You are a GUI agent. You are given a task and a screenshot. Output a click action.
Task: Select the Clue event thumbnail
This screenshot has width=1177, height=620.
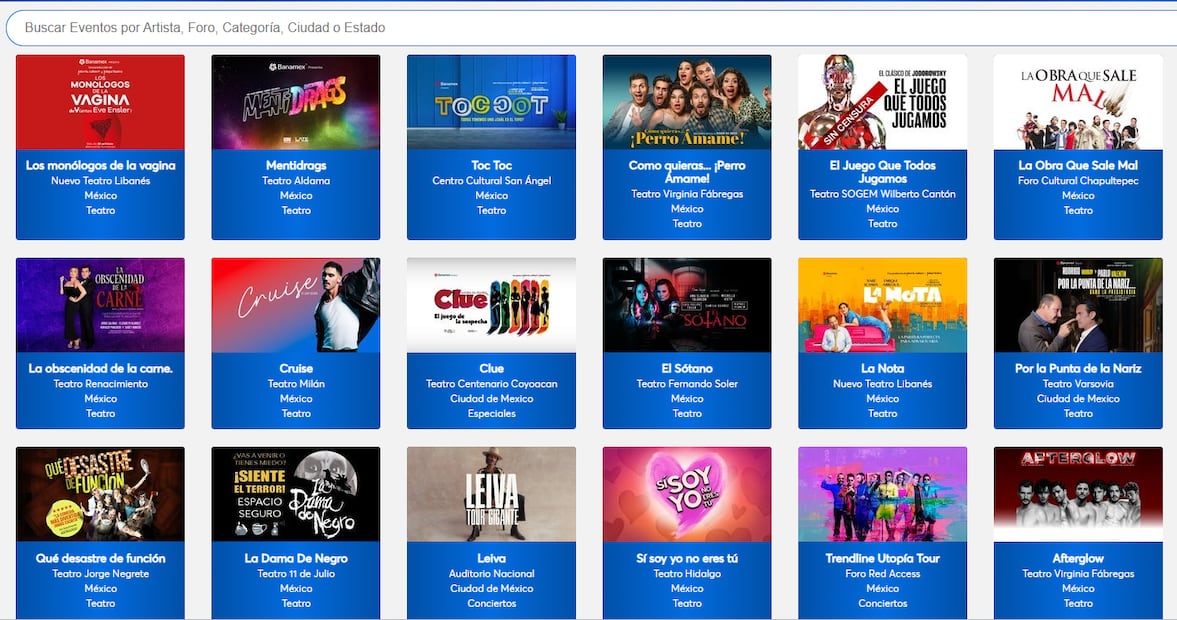[491, 305]
